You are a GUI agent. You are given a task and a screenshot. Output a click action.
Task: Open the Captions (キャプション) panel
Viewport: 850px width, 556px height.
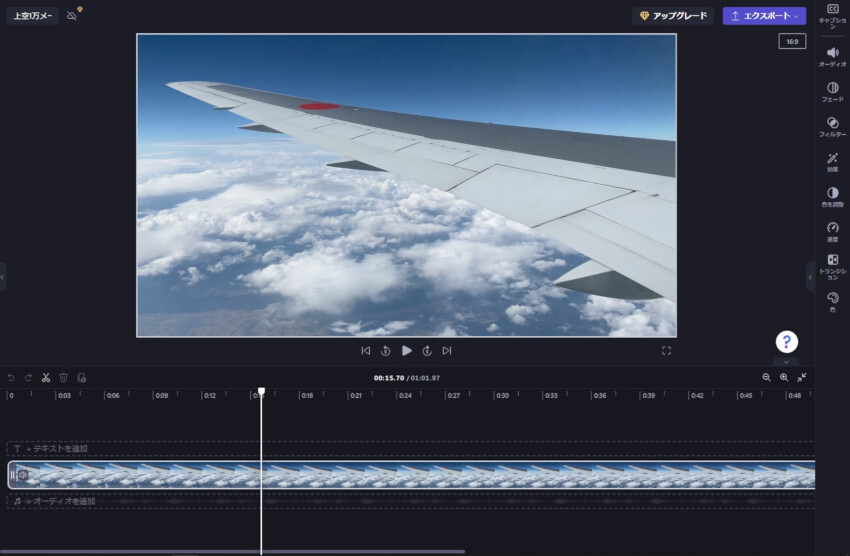pyautogui.click(x=832, y=15)
